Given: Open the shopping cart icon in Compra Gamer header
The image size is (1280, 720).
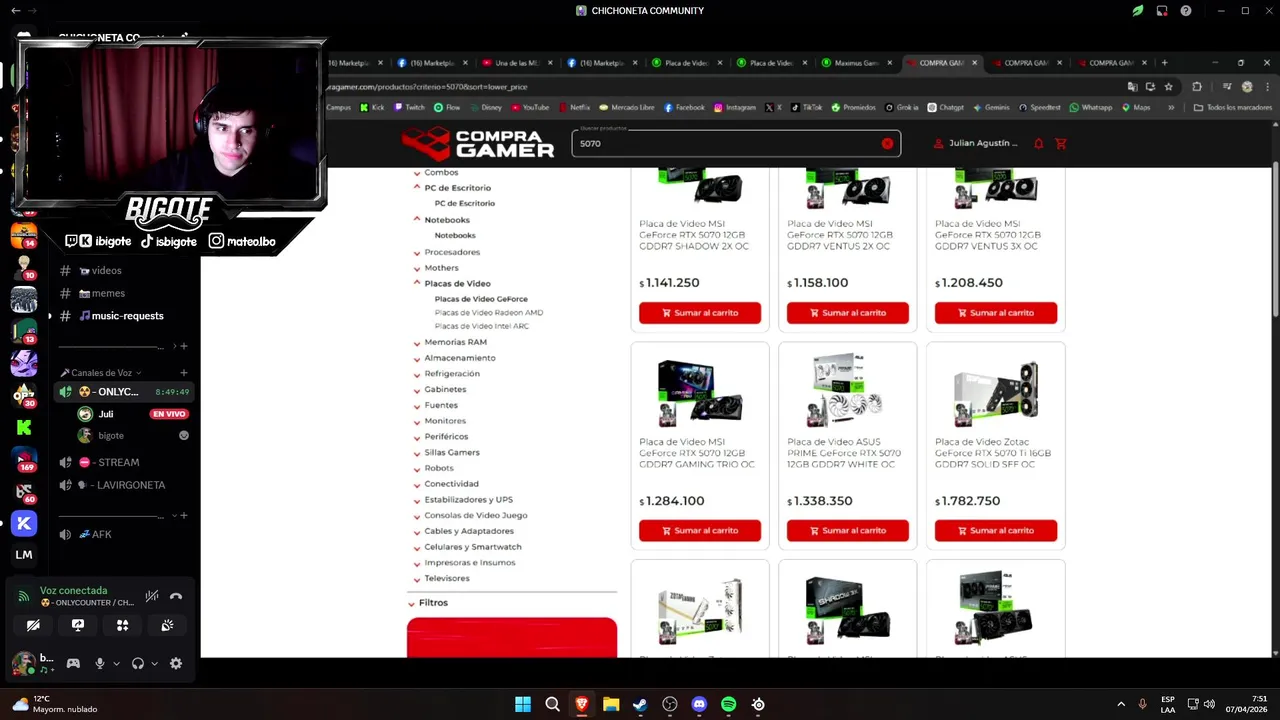Looking at the screenshot, I should click(x=1061, y=143).
